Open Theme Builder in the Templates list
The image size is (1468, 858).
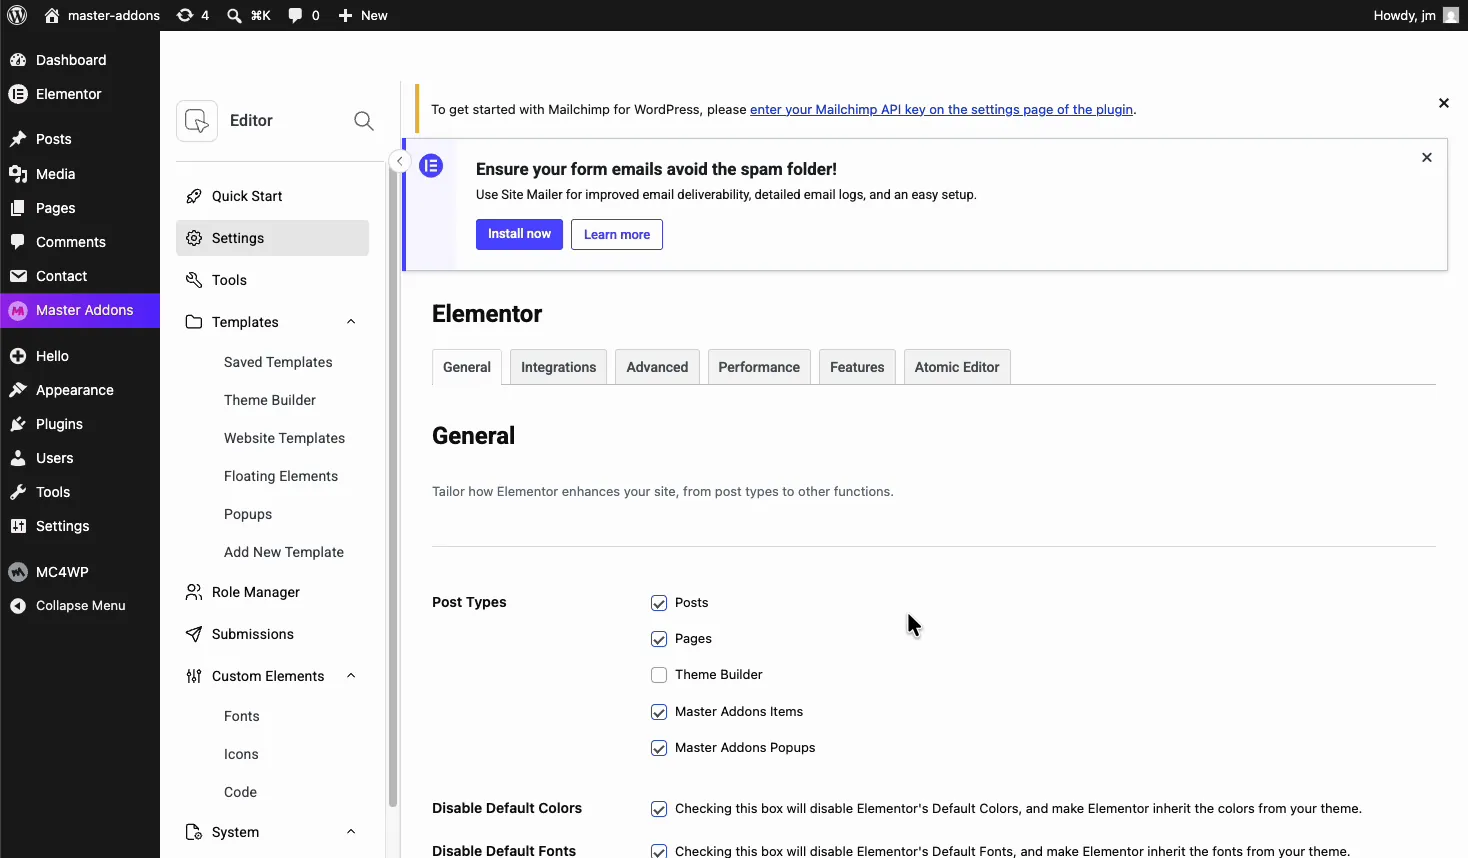point(270,400)
